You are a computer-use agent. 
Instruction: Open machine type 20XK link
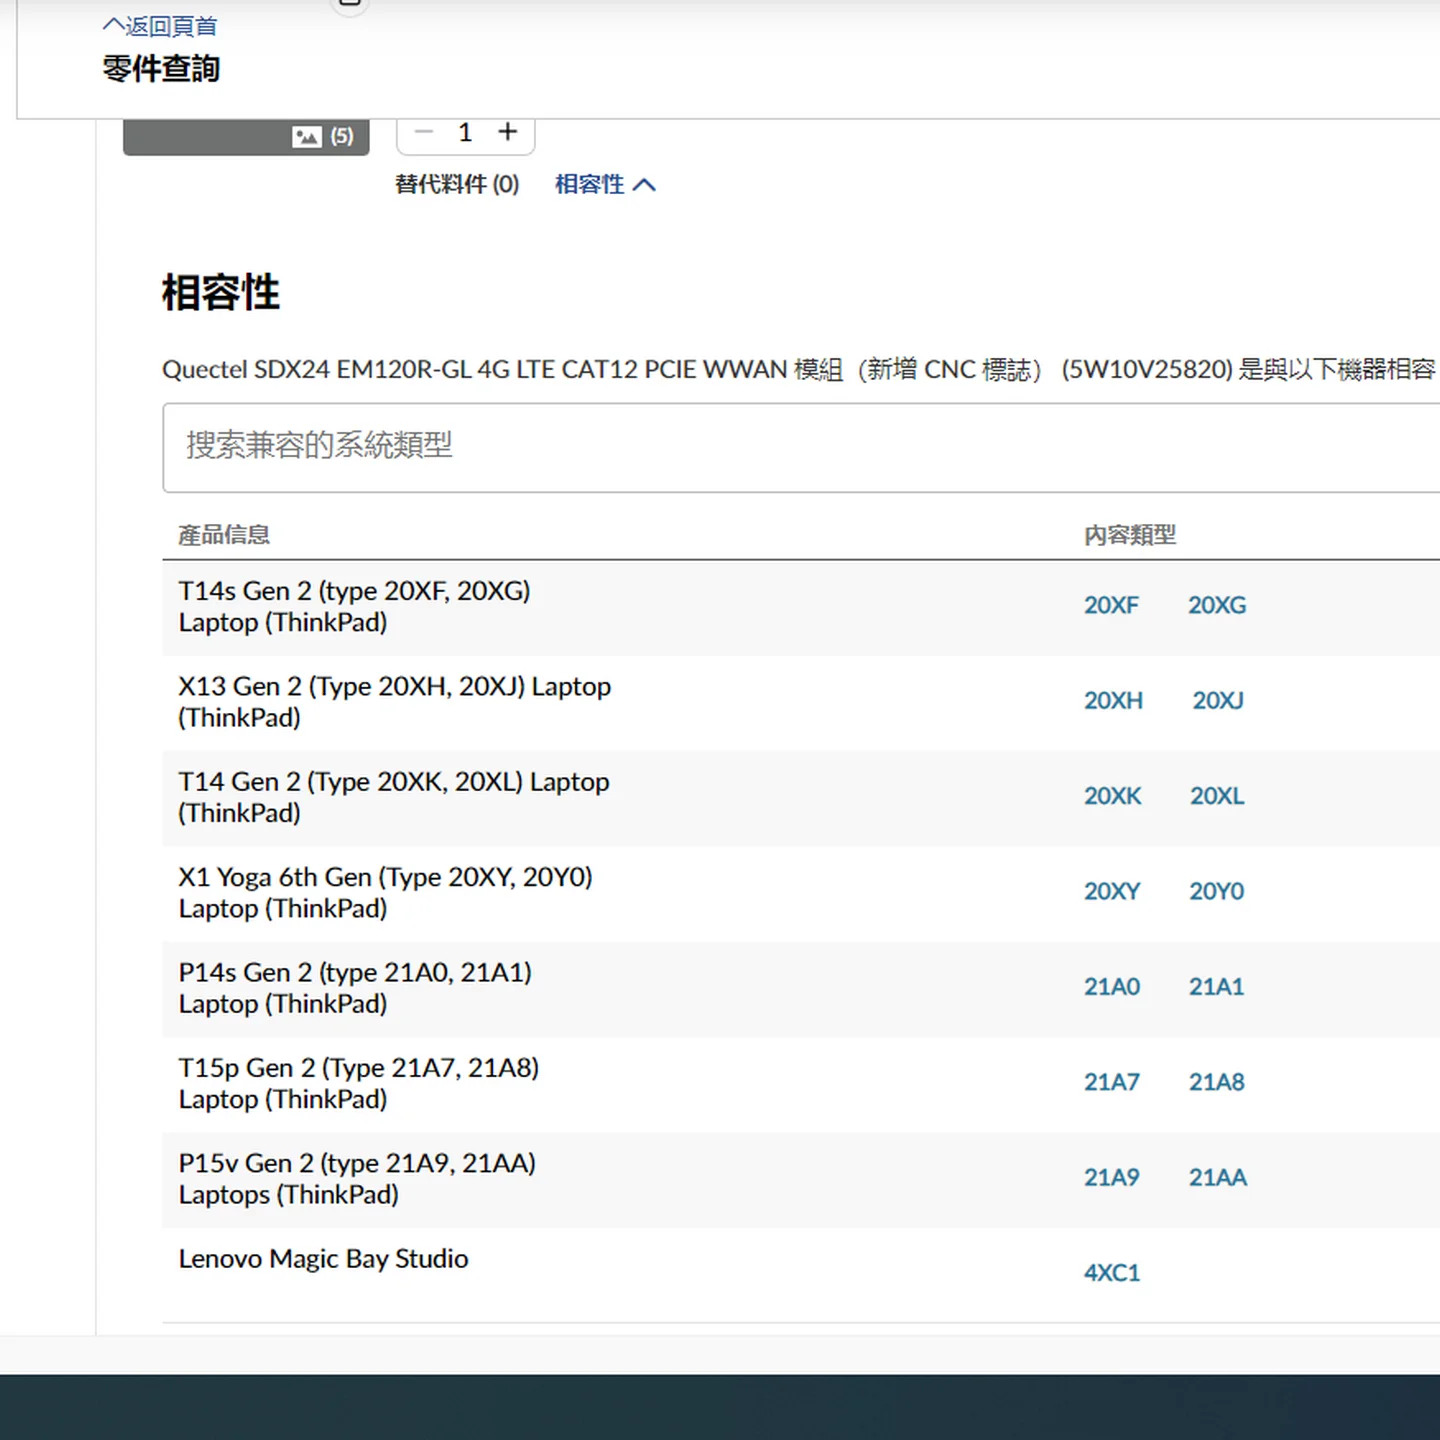pyautogui.click(x=1113, y=796)
